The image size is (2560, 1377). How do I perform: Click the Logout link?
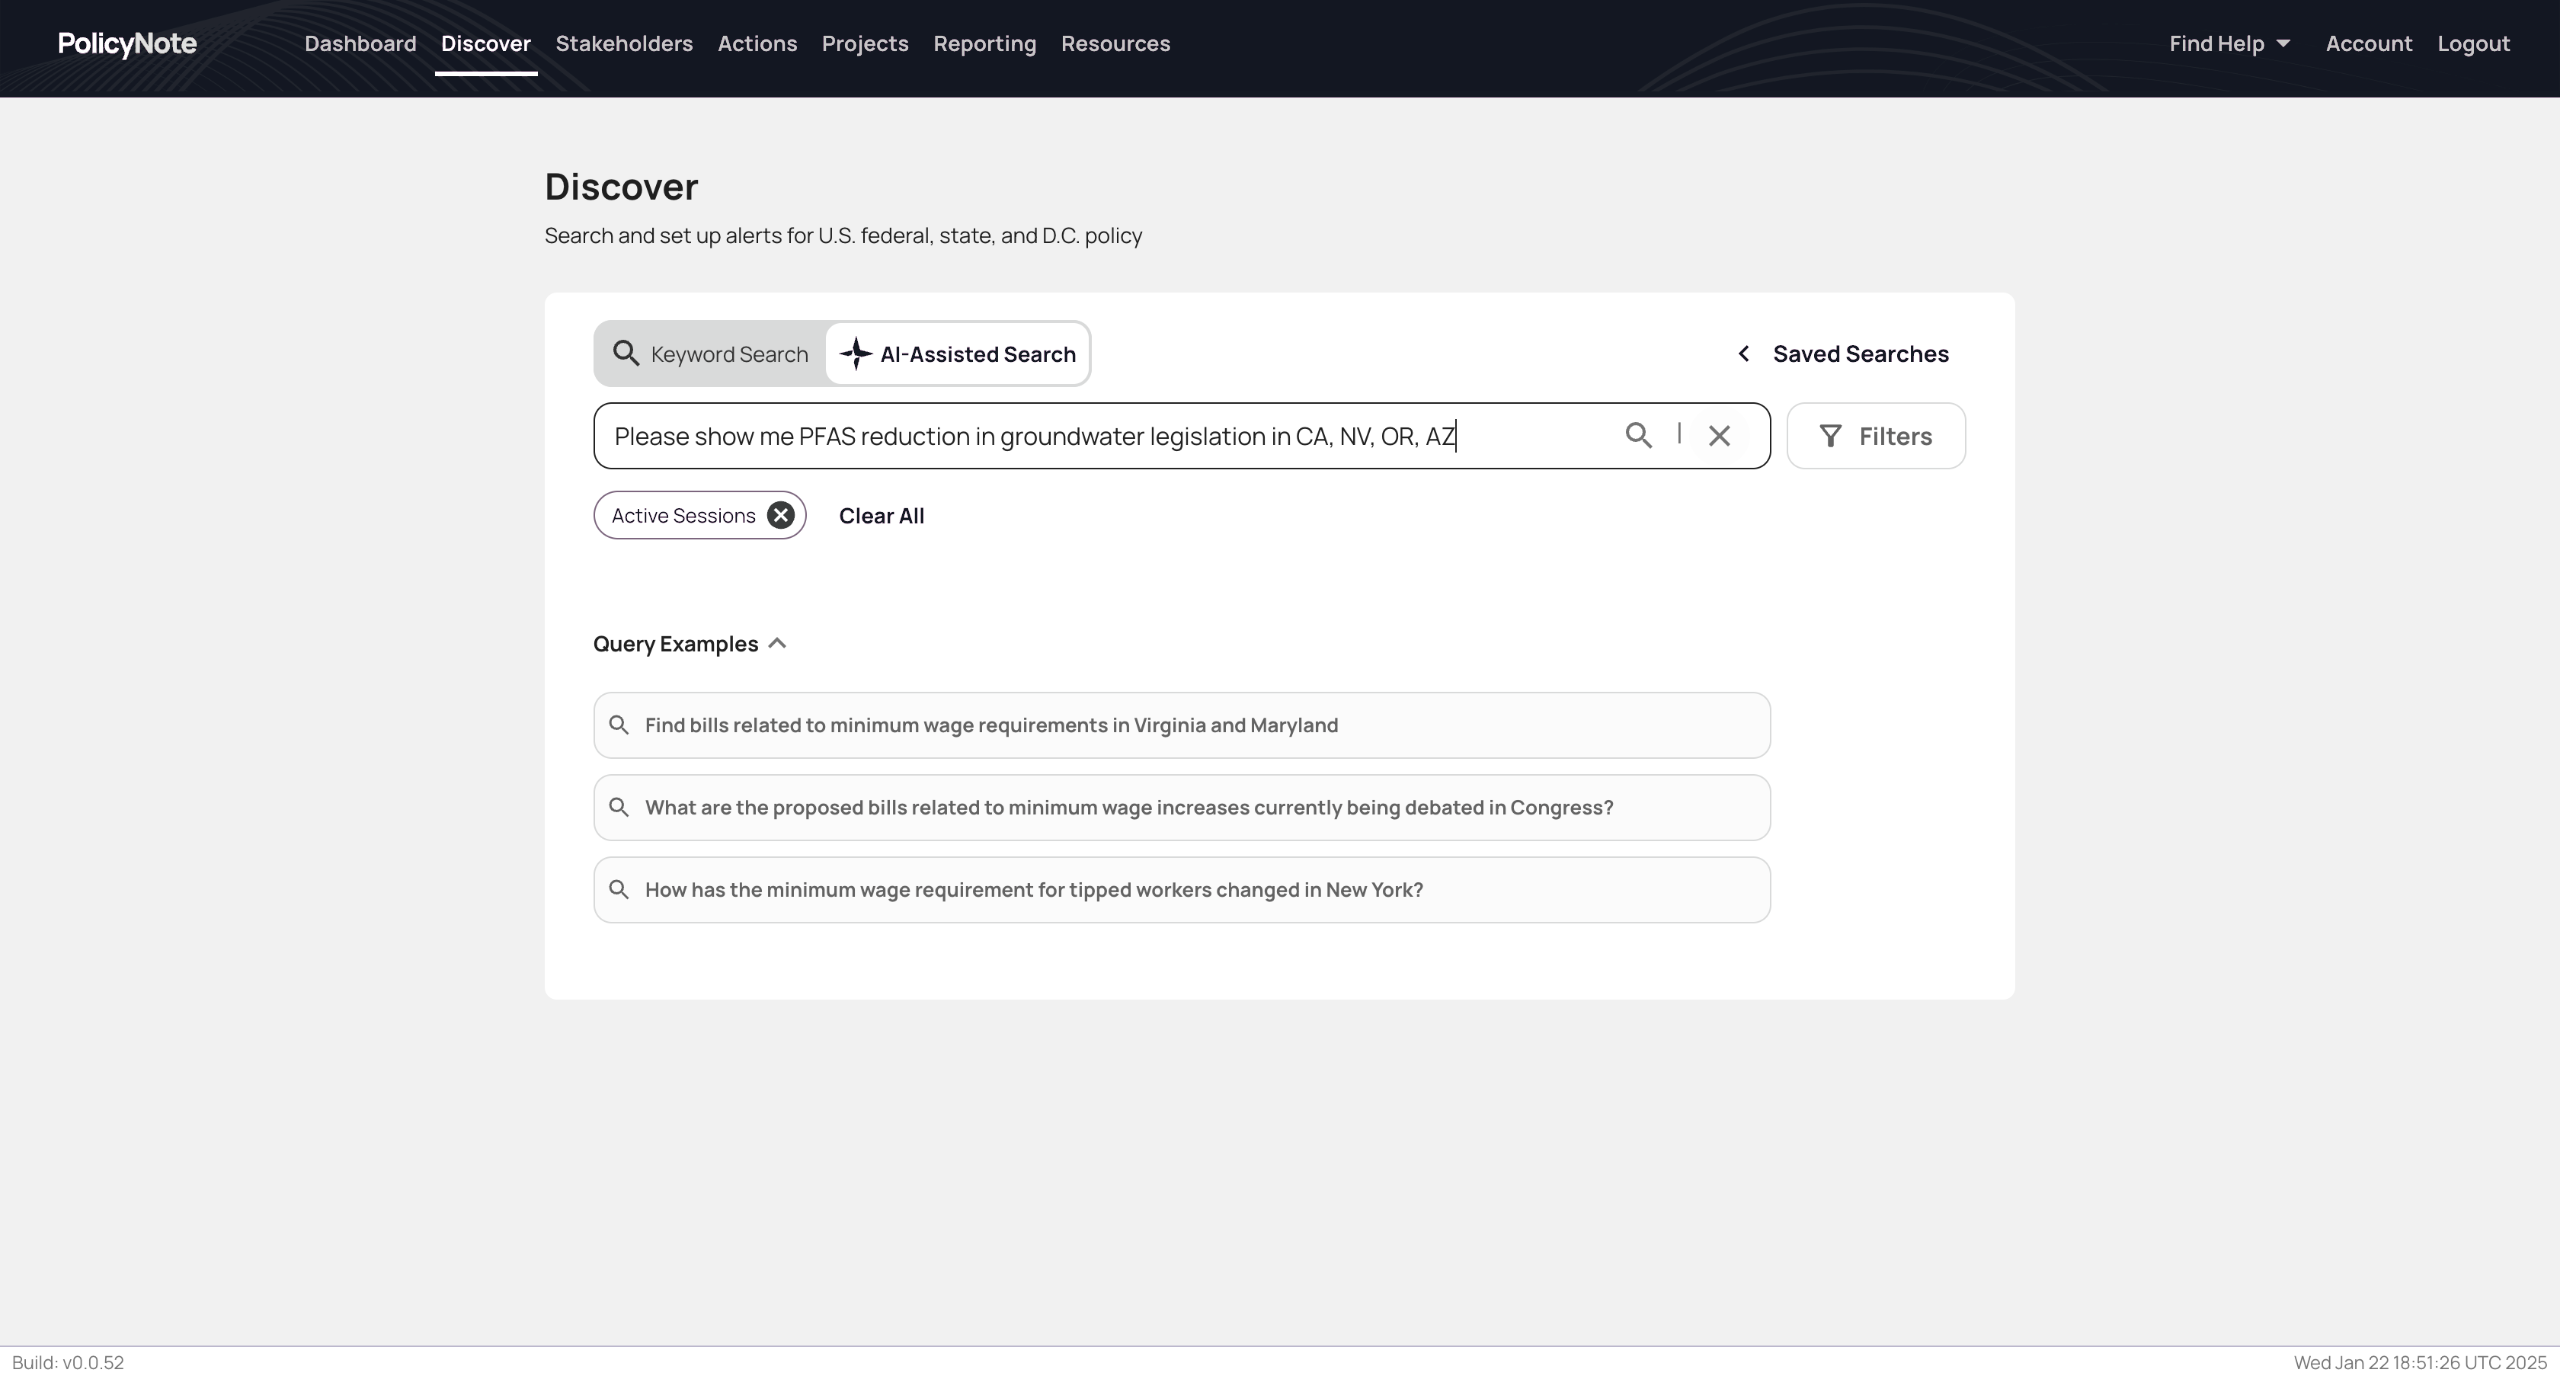[x=2473, y=44]
